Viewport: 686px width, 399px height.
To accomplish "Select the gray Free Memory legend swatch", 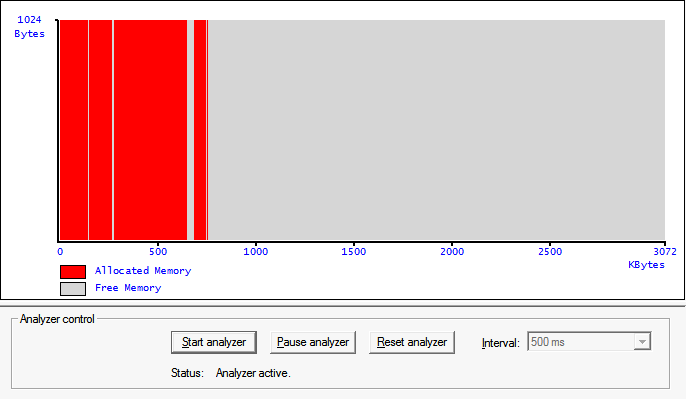I will point(73,289).
